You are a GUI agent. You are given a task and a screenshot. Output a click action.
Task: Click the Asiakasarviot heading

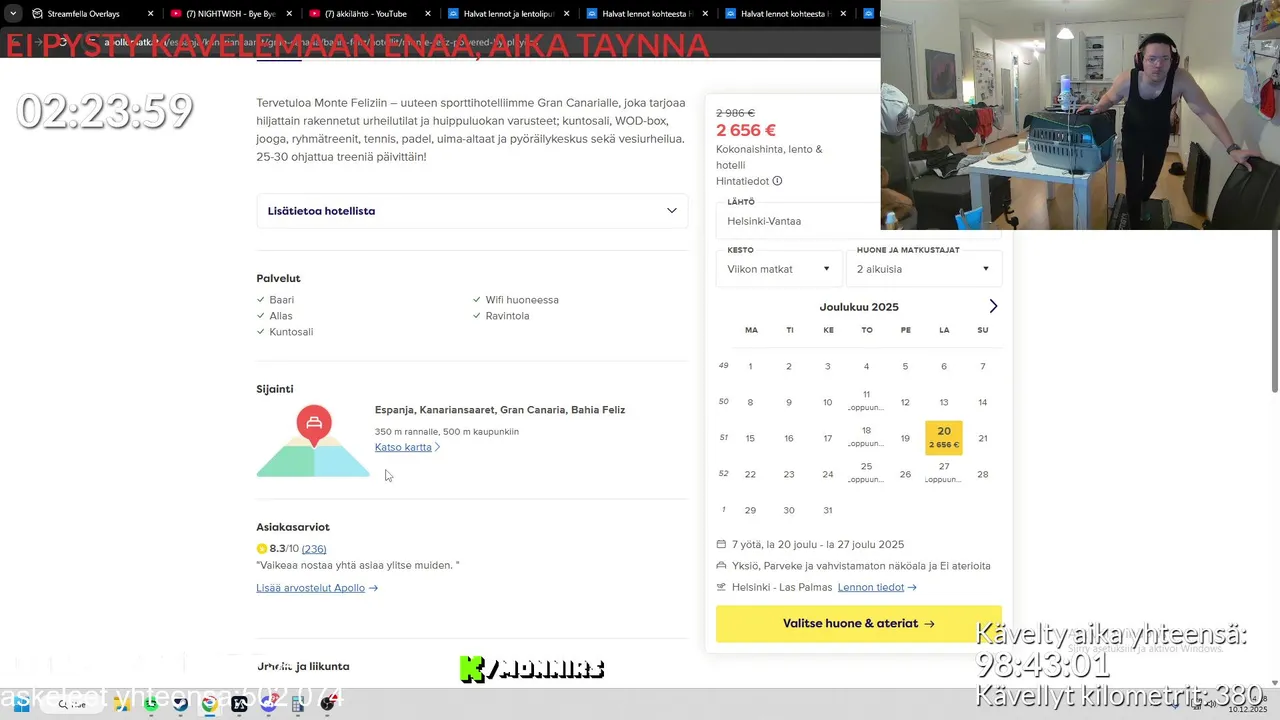(x=293, y=527)
